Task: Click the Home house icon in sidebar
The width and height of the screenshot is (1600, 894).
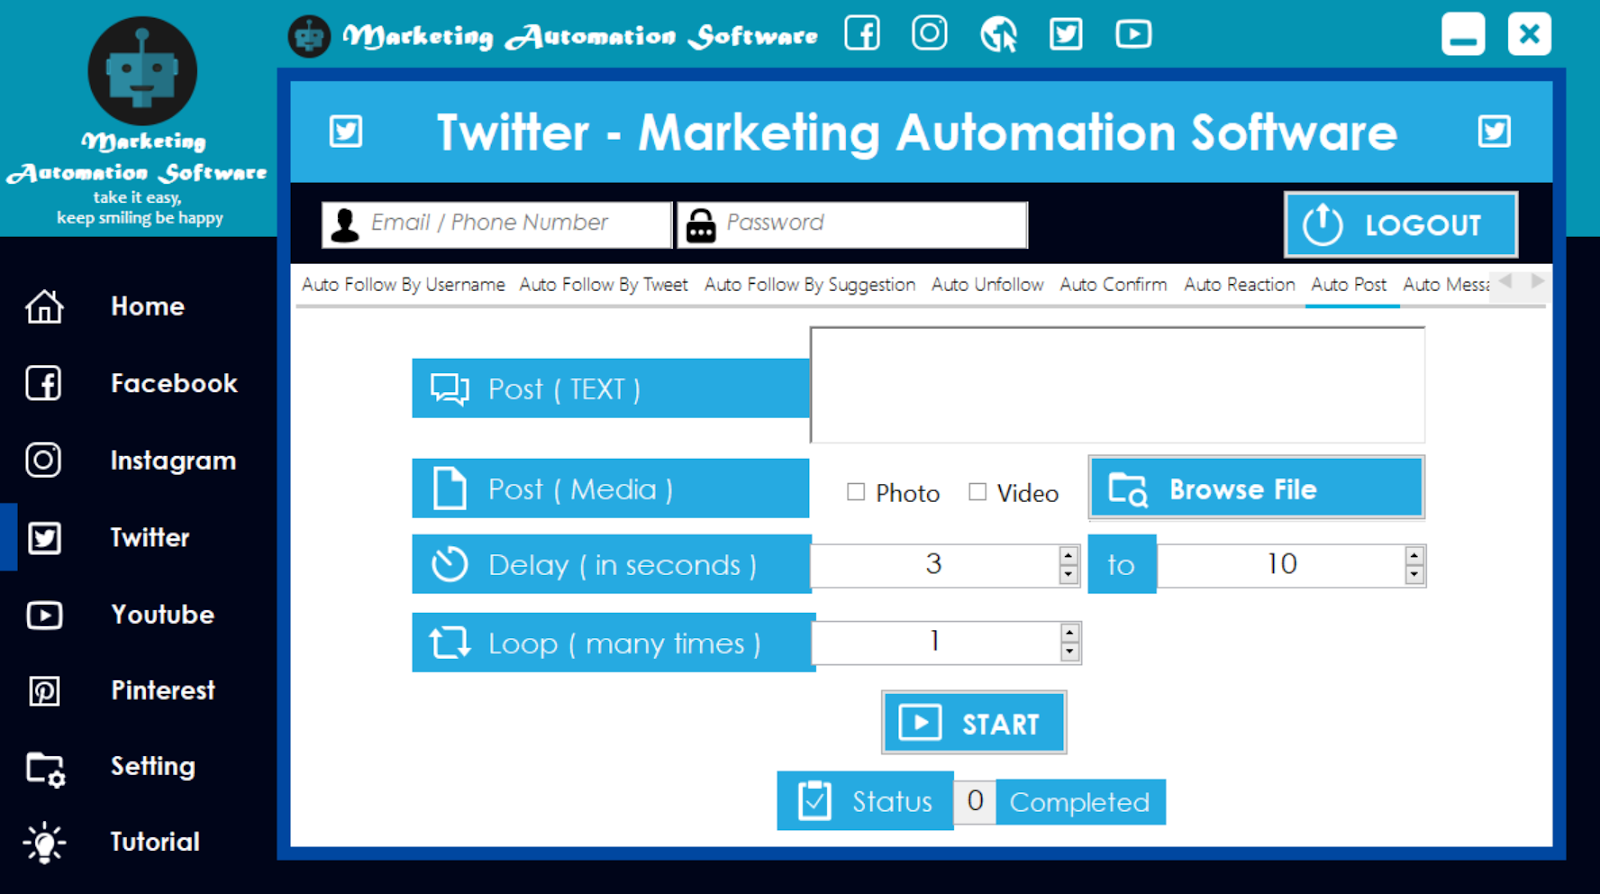Action: tap(44, 306)
